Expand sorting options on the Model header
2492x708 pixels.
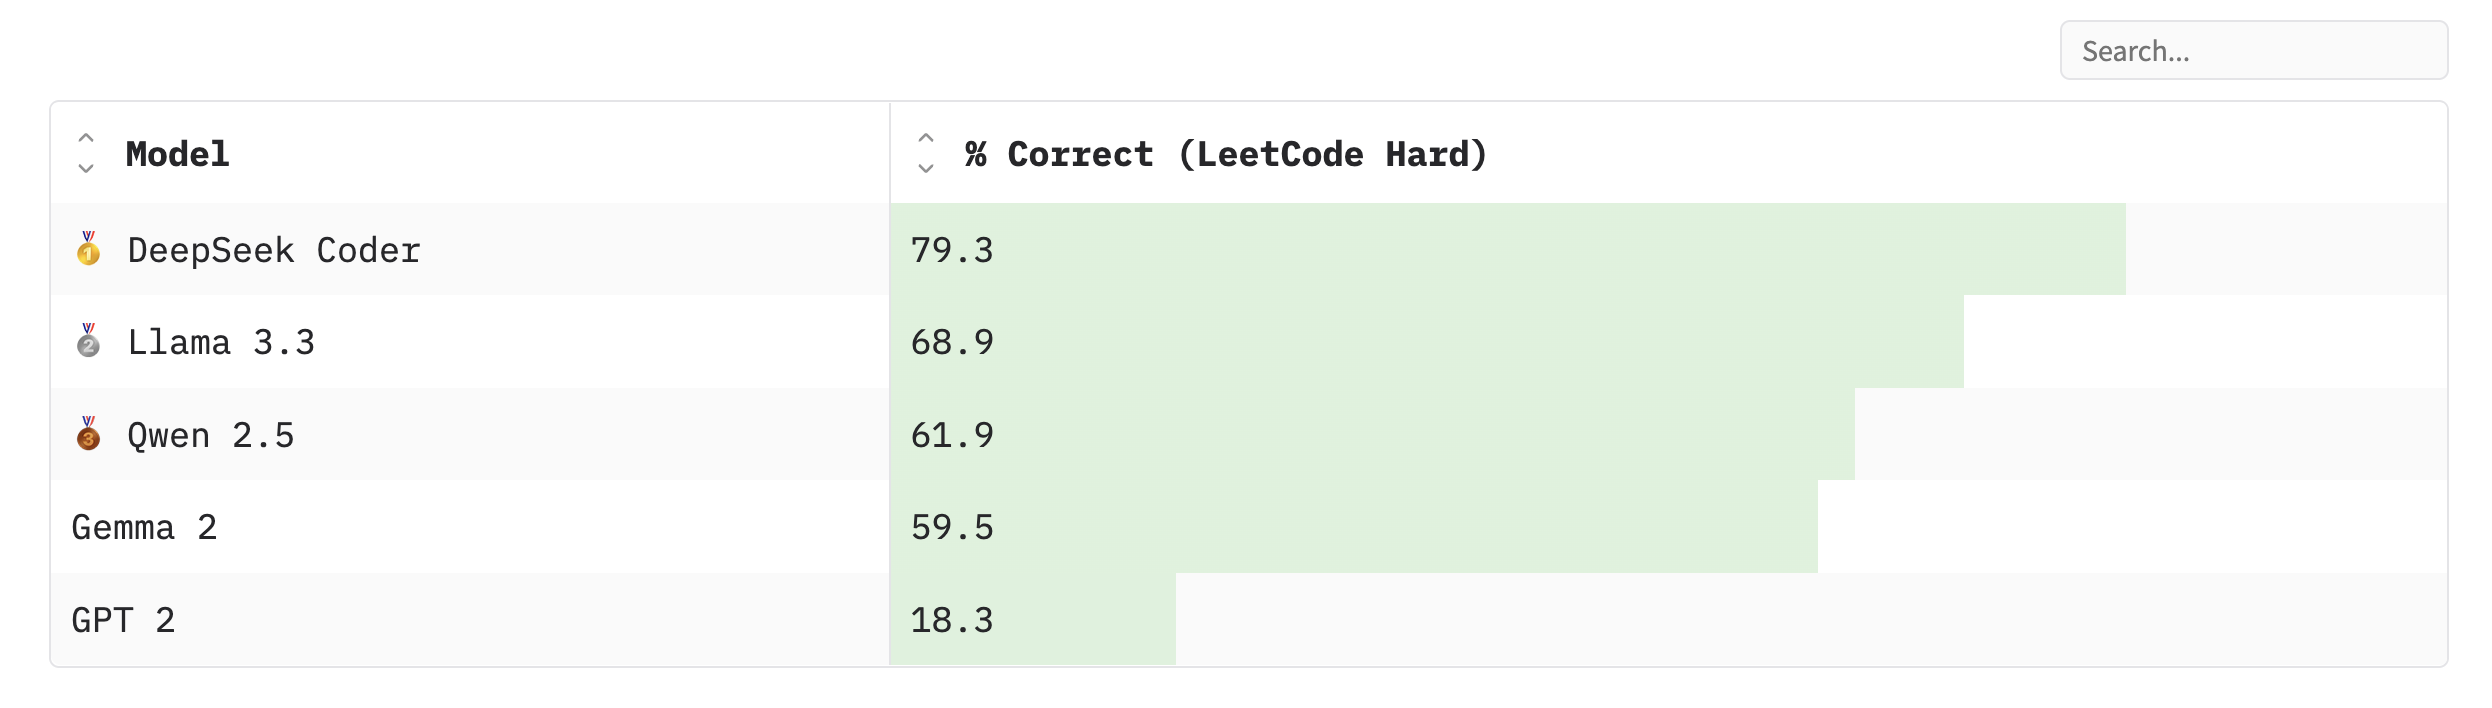point(85,154)
